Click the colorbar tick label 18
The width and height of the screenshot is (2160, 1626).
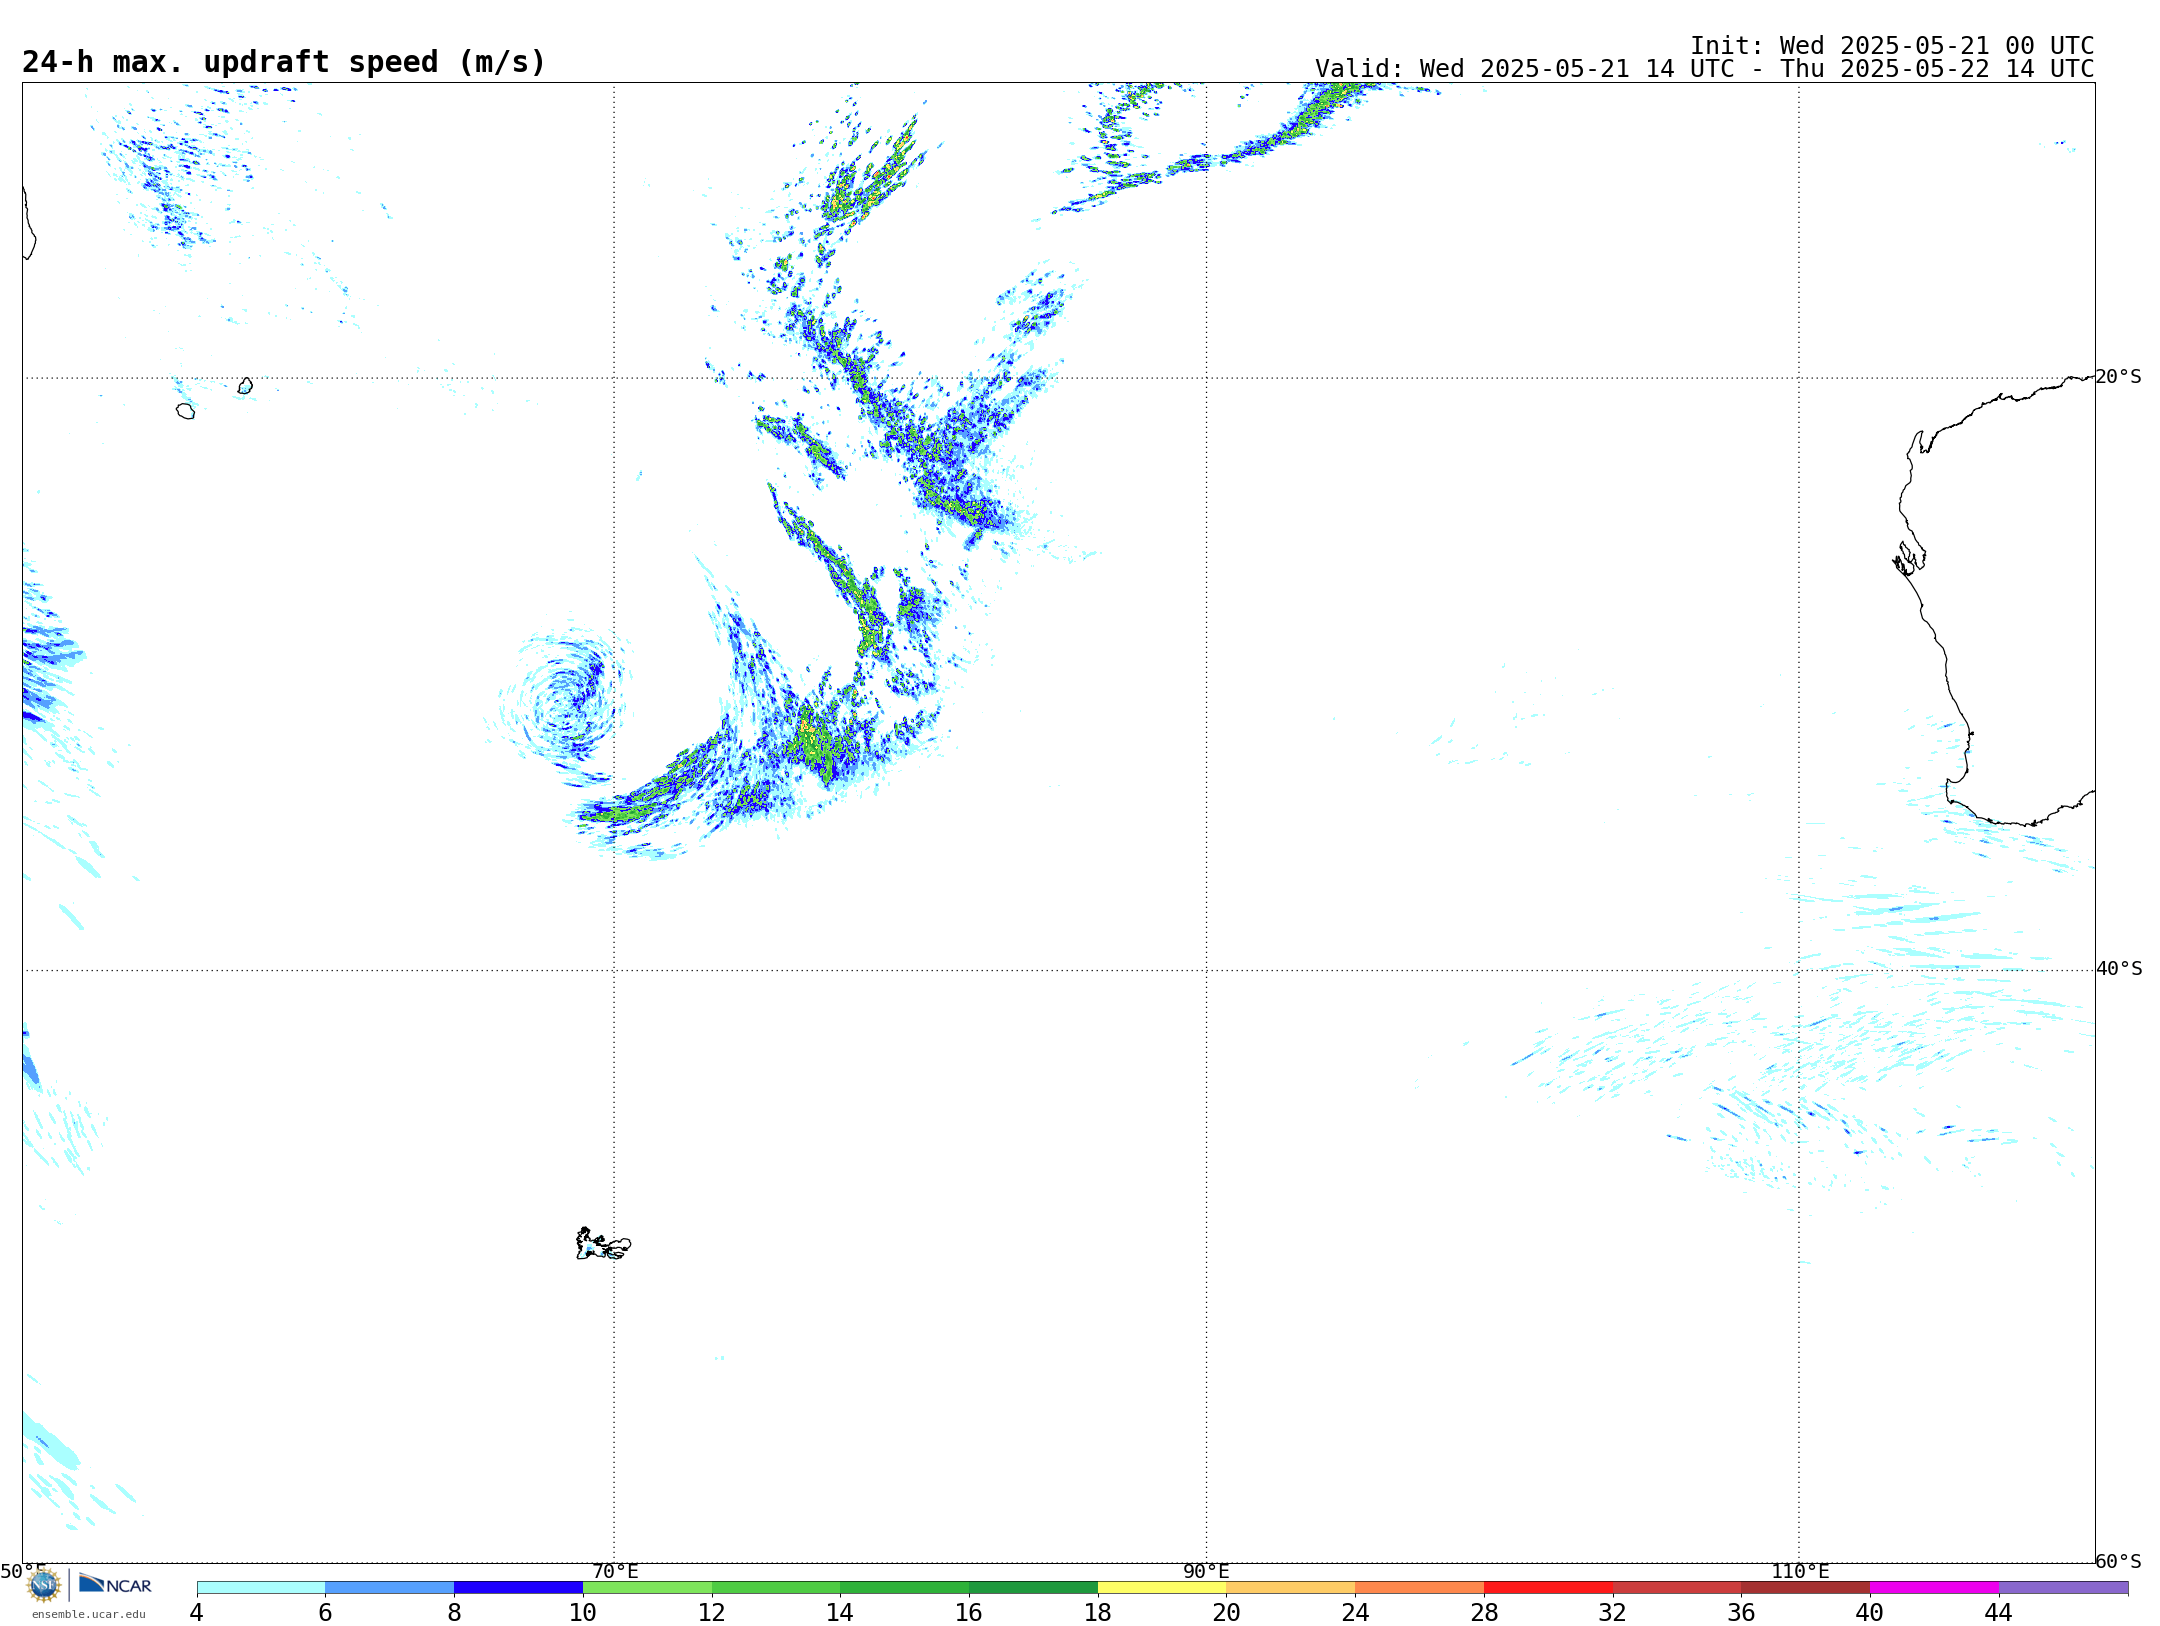coord(1098,1613)
